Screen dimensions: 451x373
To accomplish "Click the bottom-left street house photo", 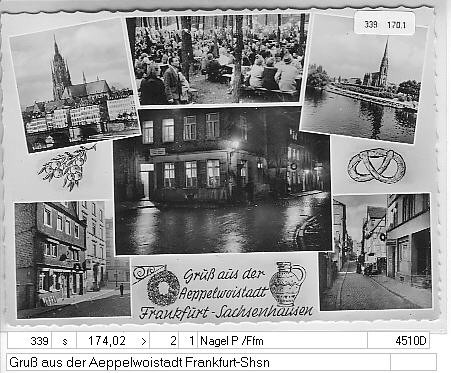I will [72, 259].
